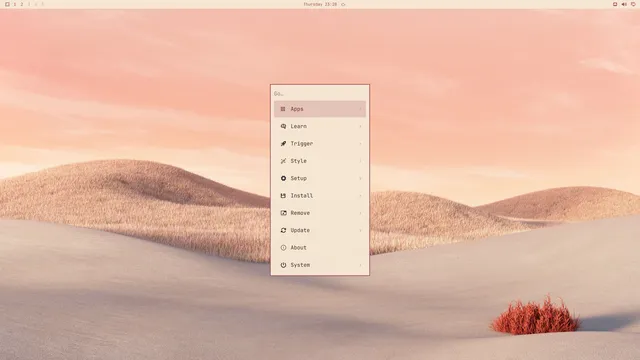Switch to workspace 1 in top bar
The width and height of the screenshot is (640, 360).
(15, 4)
